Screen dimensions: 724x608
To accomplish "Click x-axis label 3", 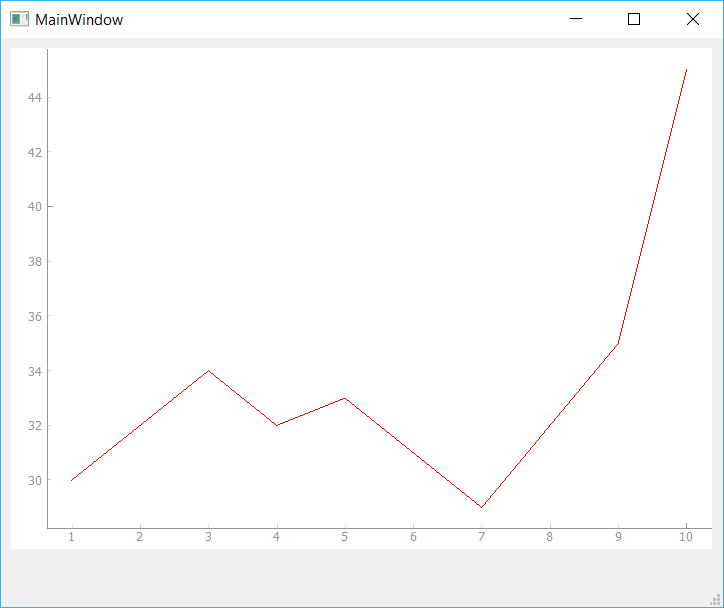I will point(208,537).
